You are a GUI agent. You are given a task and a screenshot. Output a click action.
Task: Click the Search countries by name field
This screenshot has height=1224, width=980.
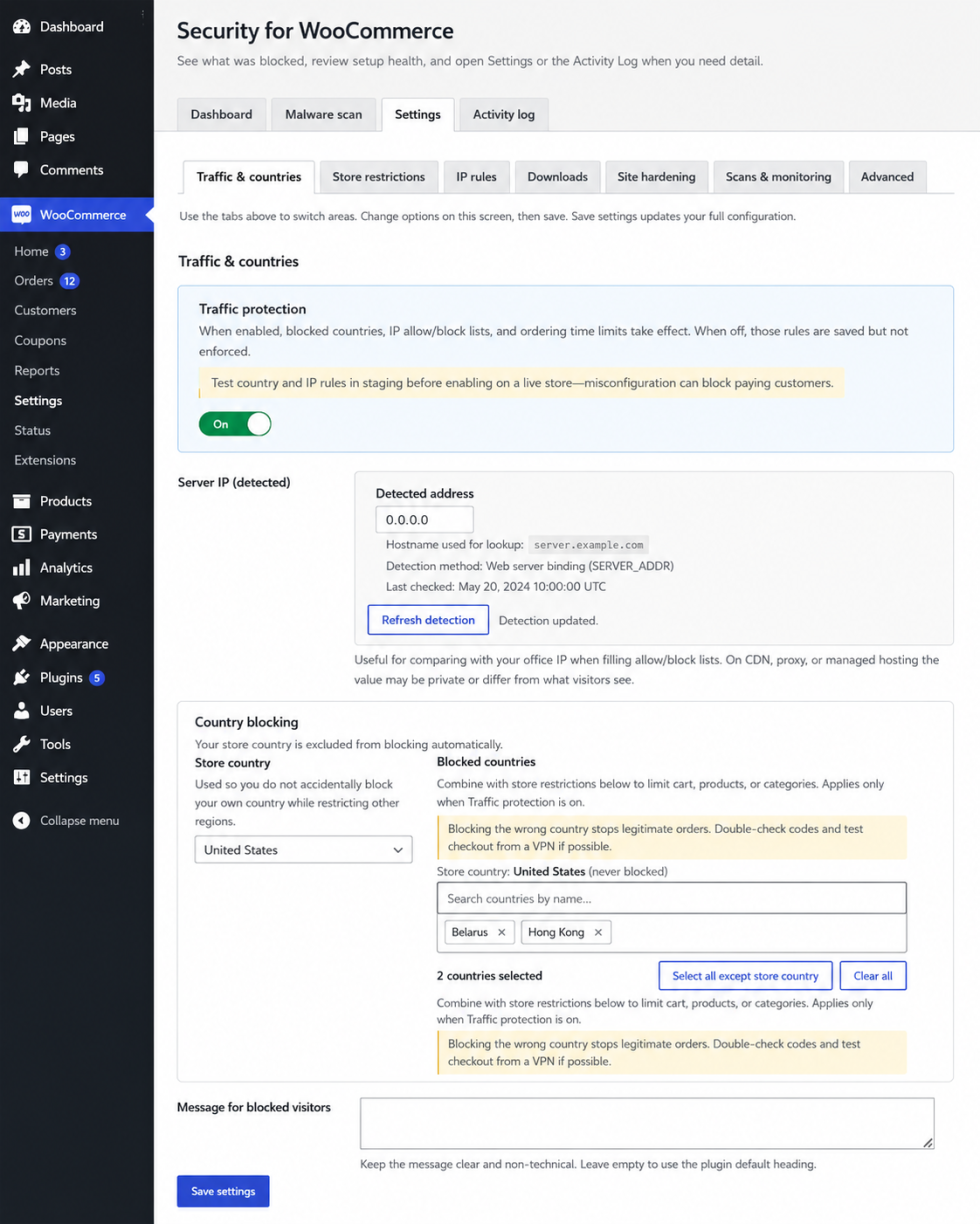click(x=672, y=898)
